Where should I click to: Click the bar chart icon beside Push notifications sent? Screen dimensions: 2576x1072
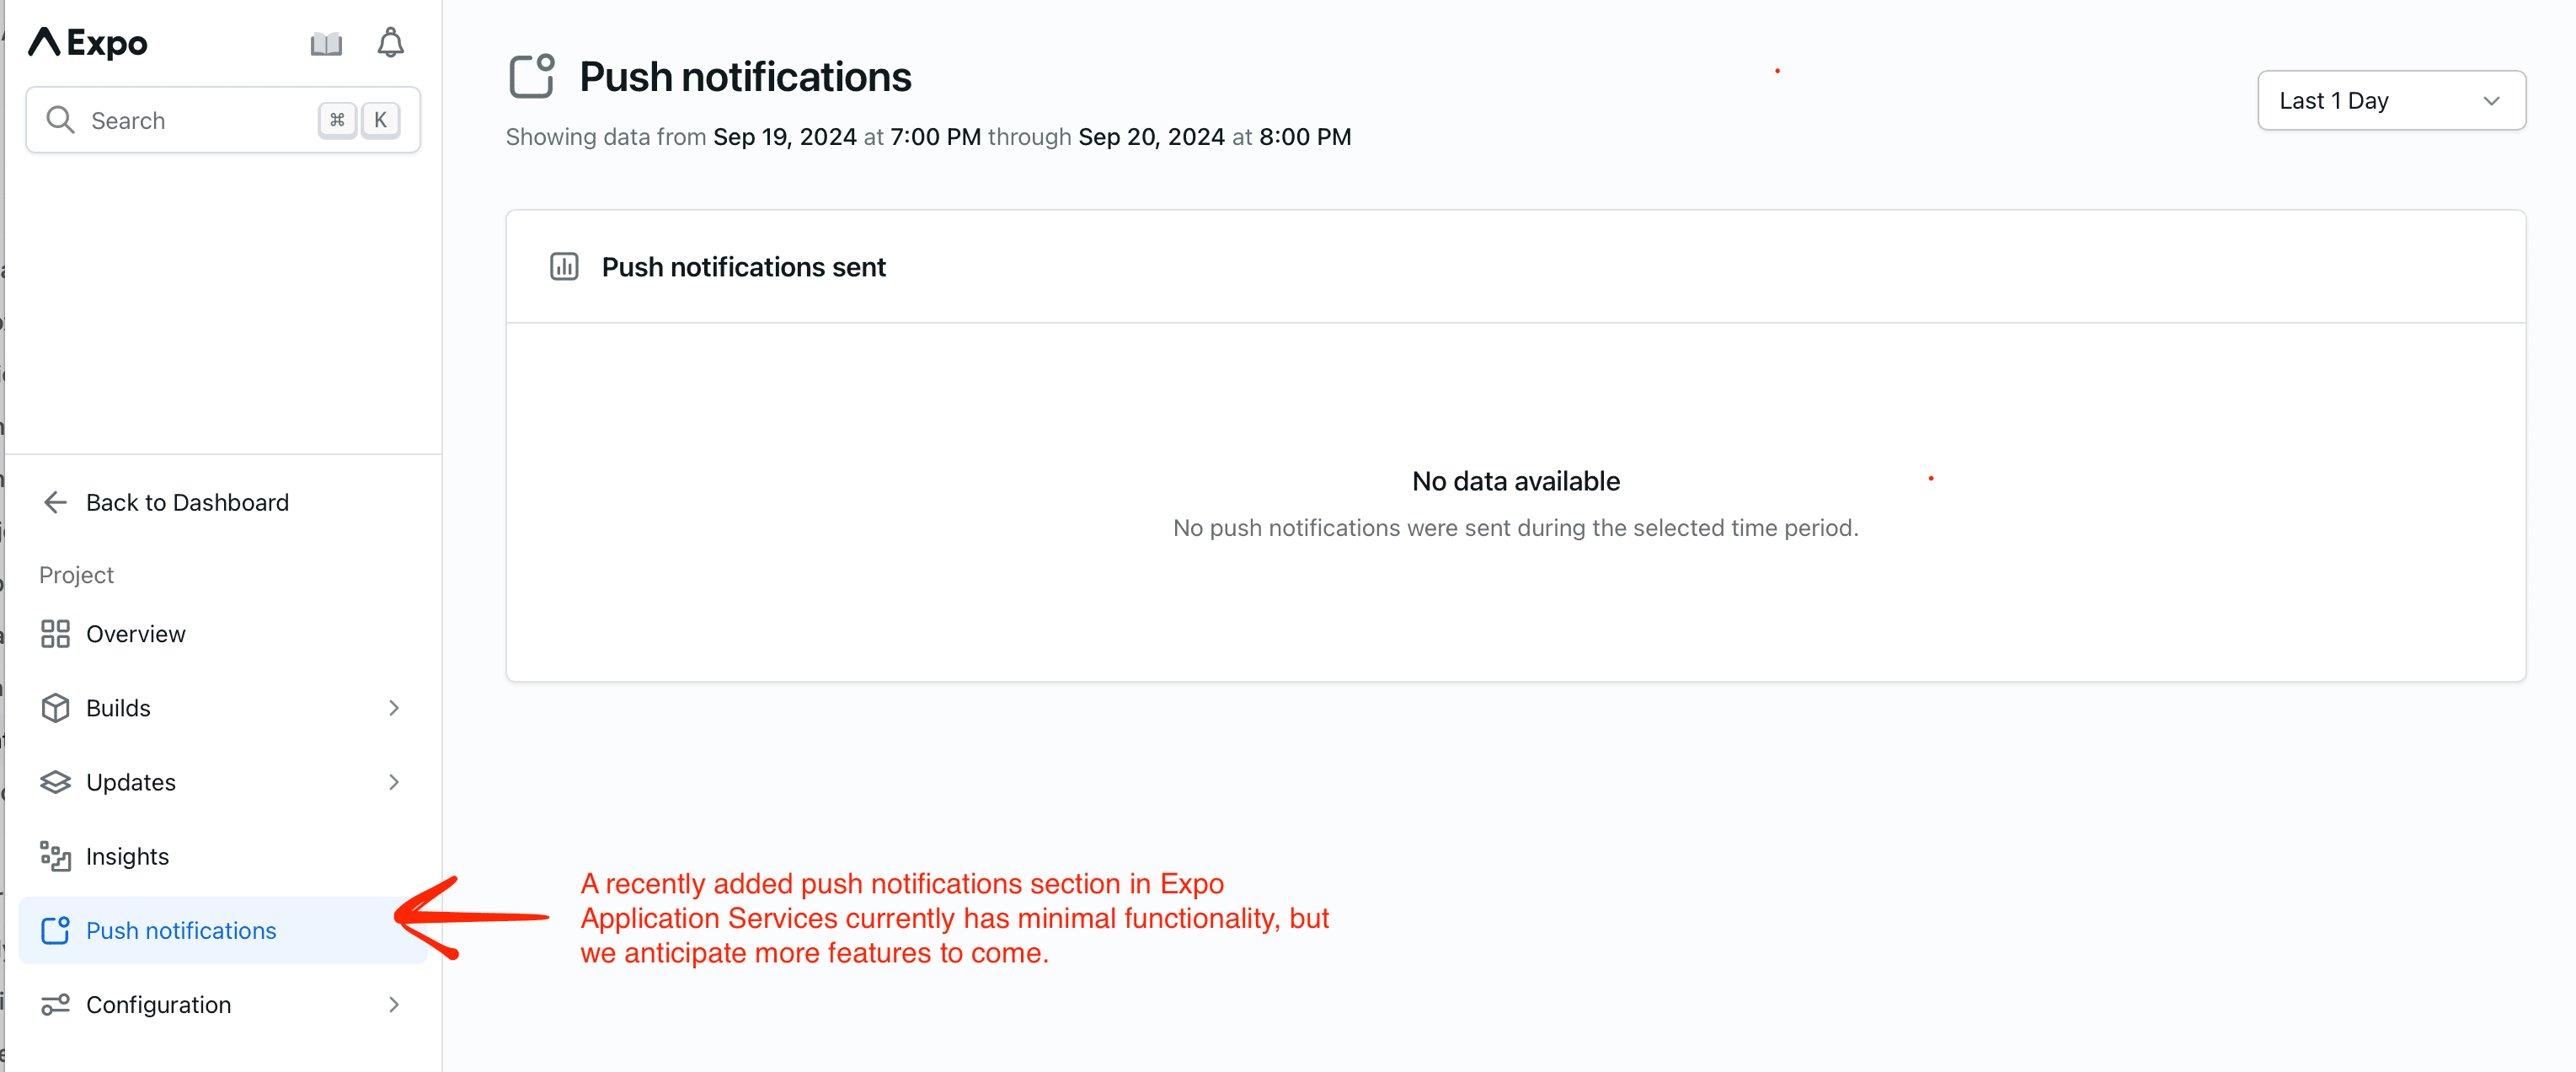[x=564, y=267]
